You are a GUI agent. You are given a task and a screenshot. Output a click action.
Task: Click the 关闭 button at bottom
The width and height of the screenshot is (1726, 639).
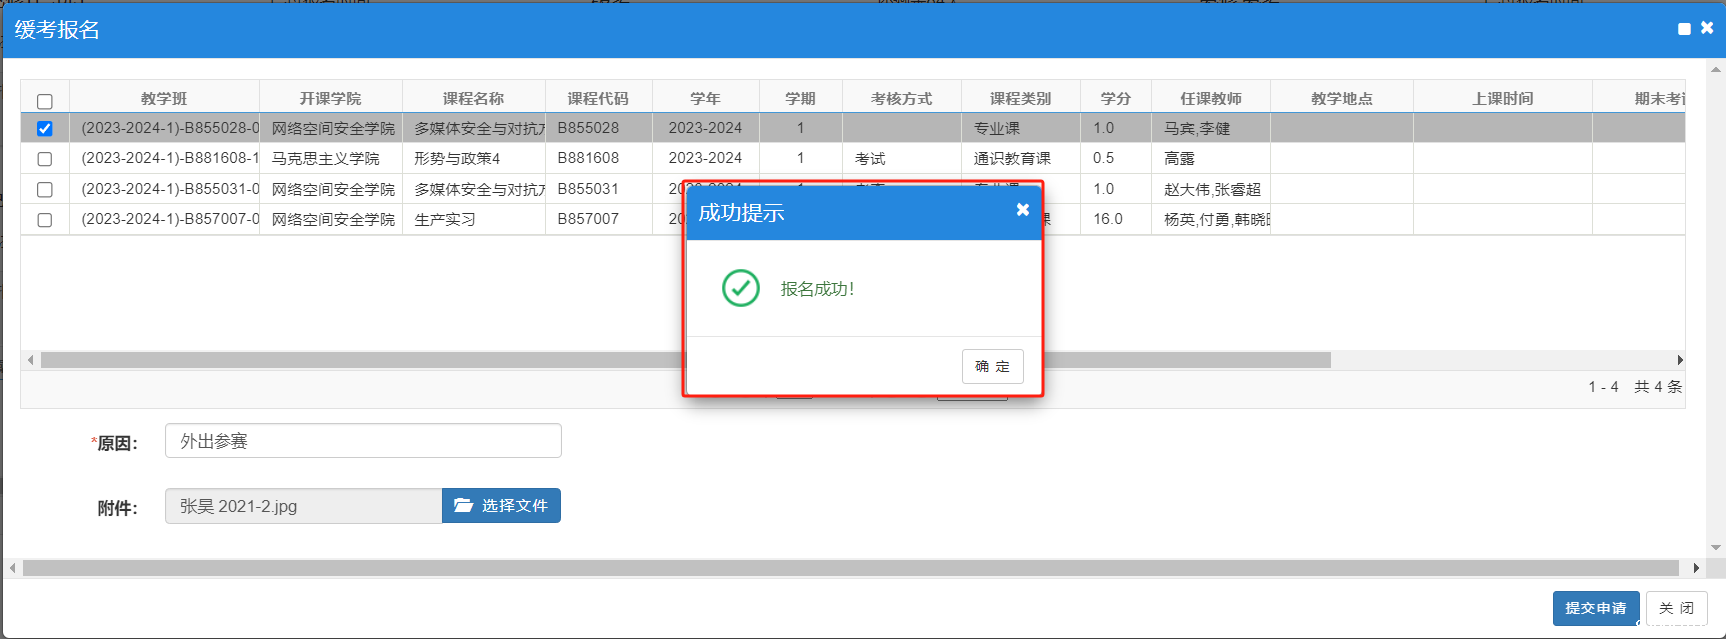click(x=1676, y=608)
